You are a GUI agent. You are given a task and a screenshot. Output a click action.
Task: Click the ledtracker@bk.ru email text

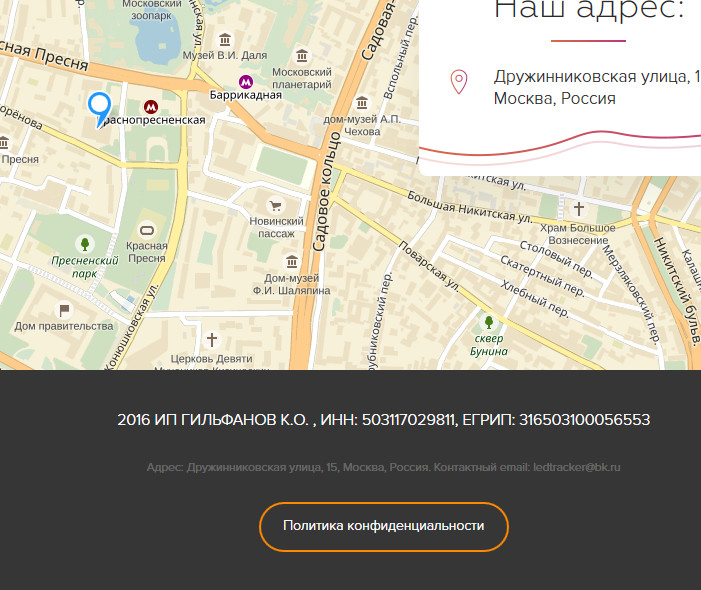(577, 468)
